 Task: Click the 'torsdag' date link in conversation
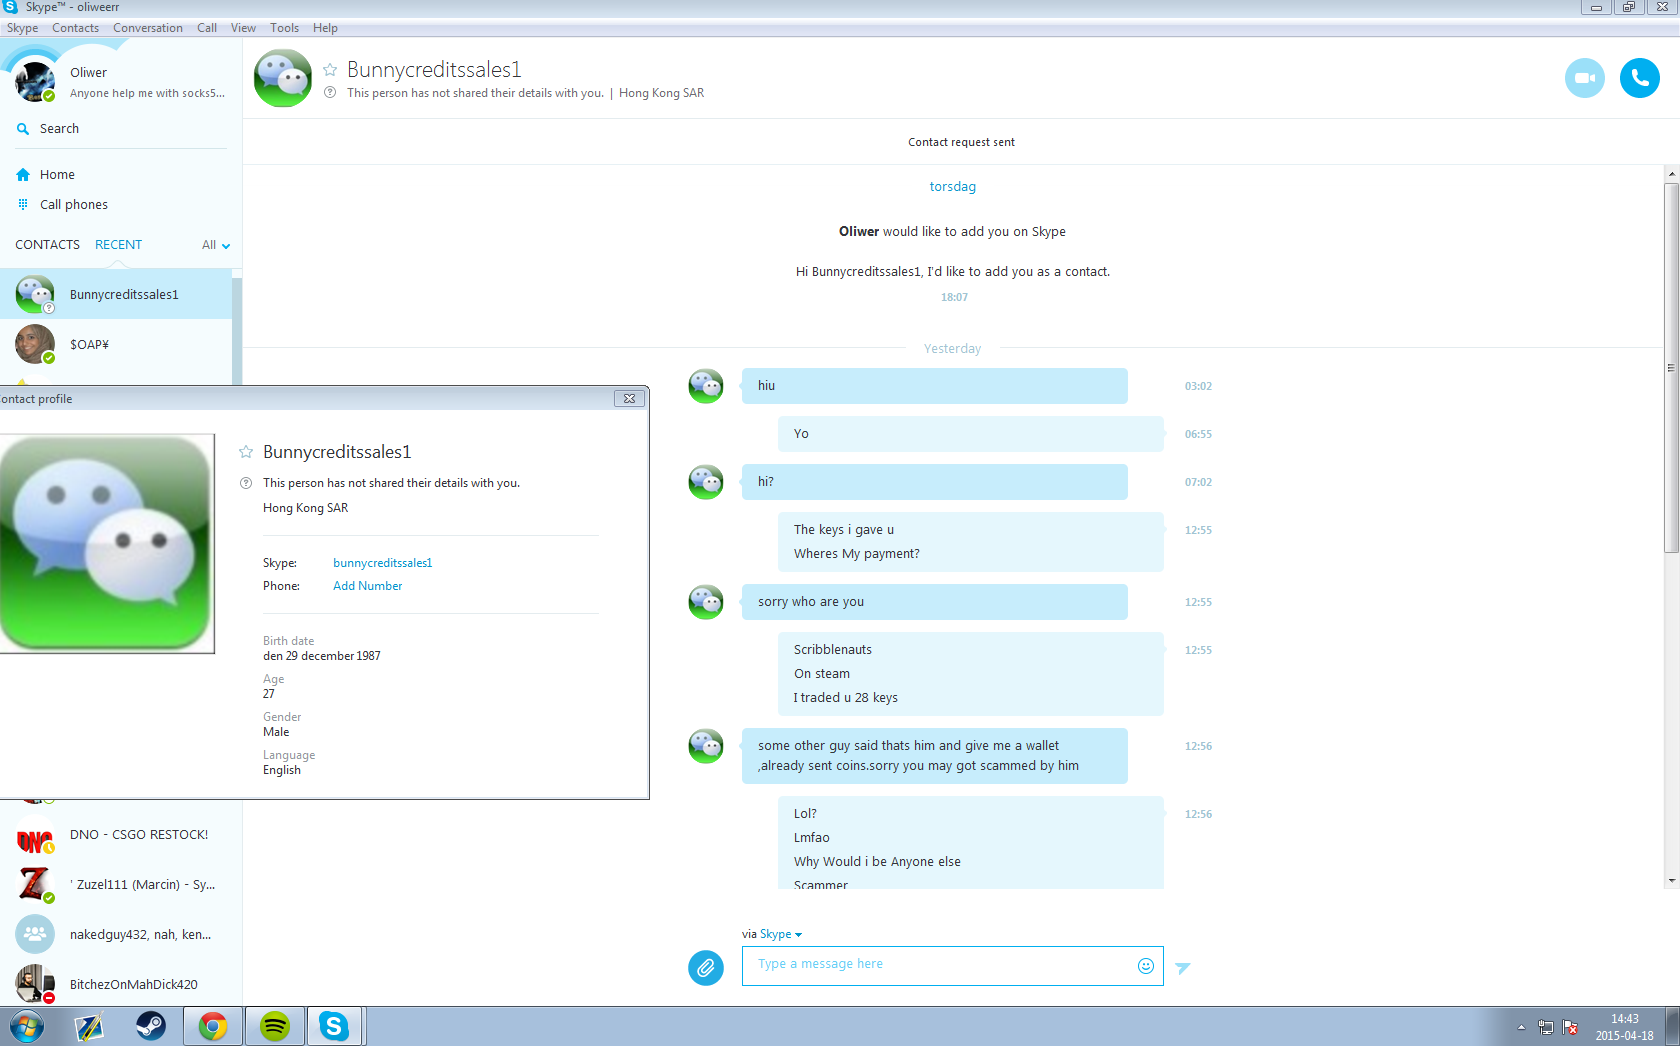[x=953, y=187]
